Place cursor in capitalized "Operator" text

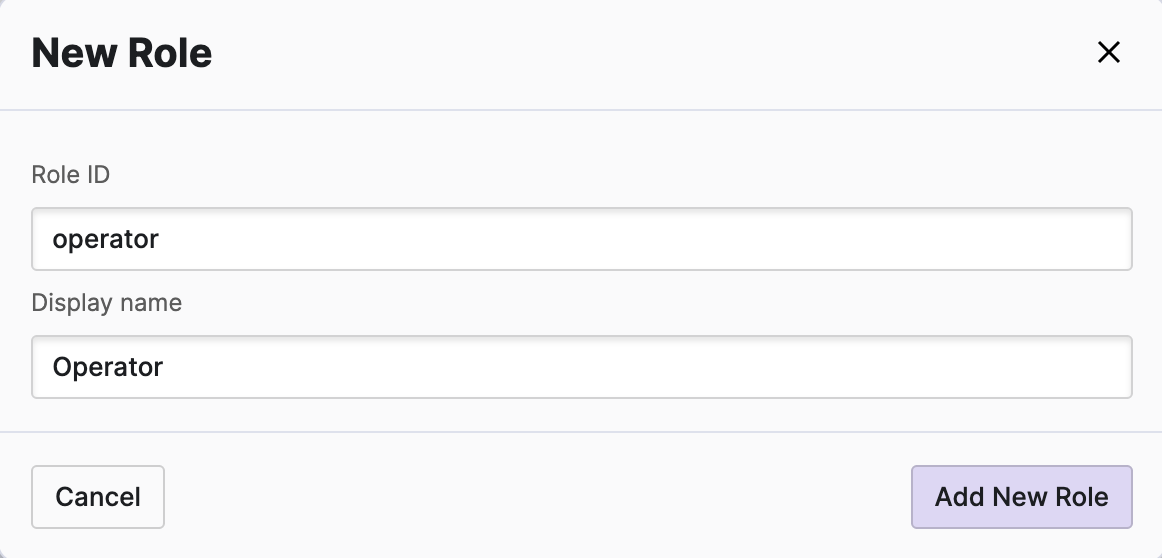tap(108, 367)
